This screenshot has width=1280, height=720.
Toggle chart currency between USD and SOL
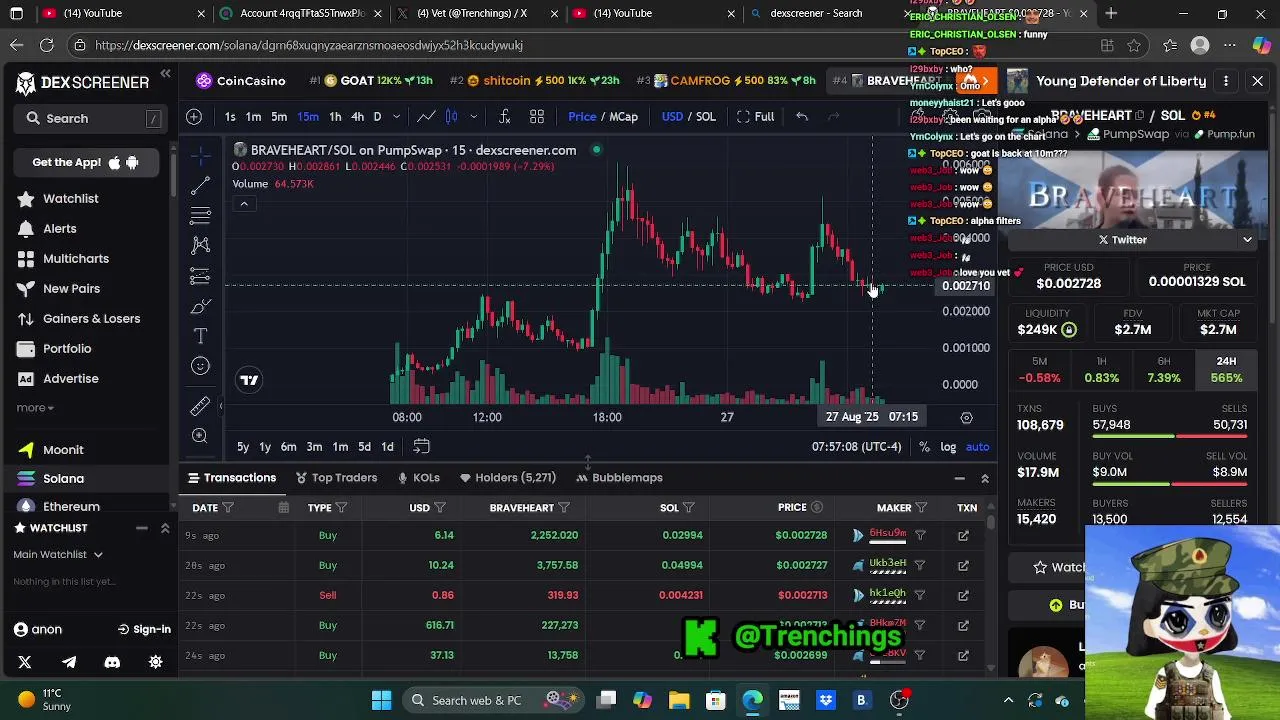click(x=689, y=117)
